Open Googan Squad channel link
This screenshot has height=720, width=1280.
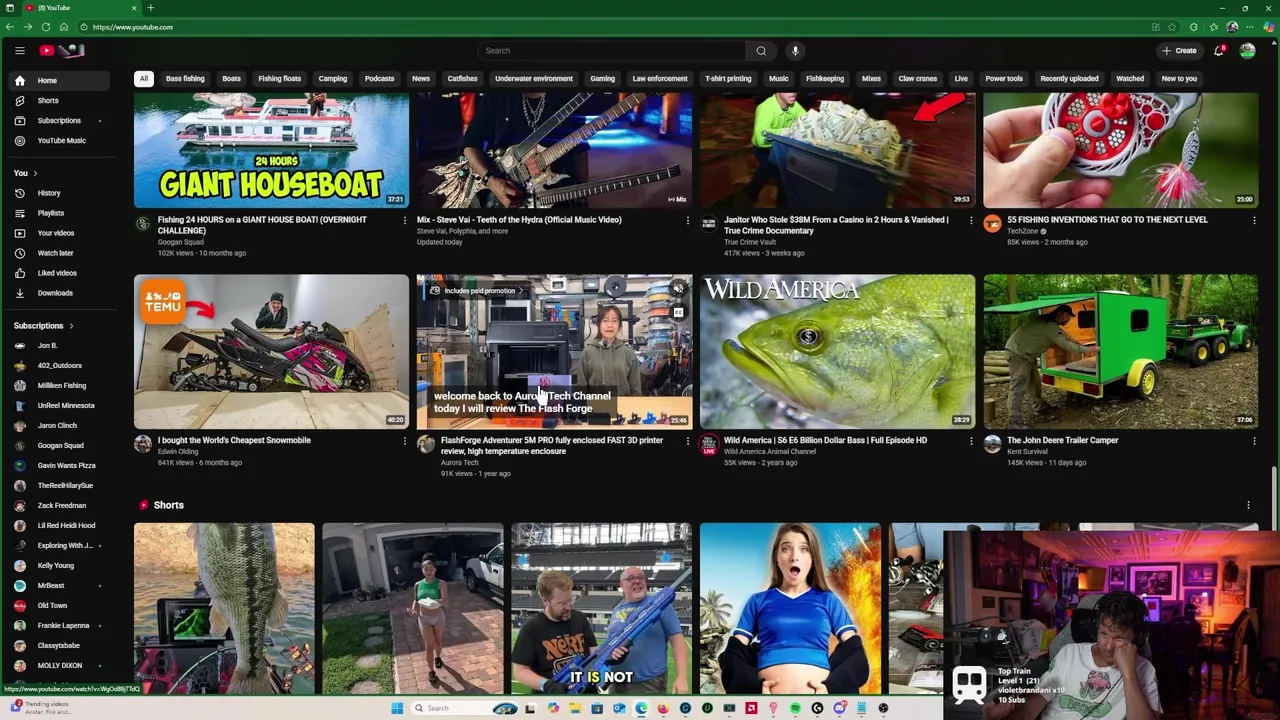click(180, 242)
